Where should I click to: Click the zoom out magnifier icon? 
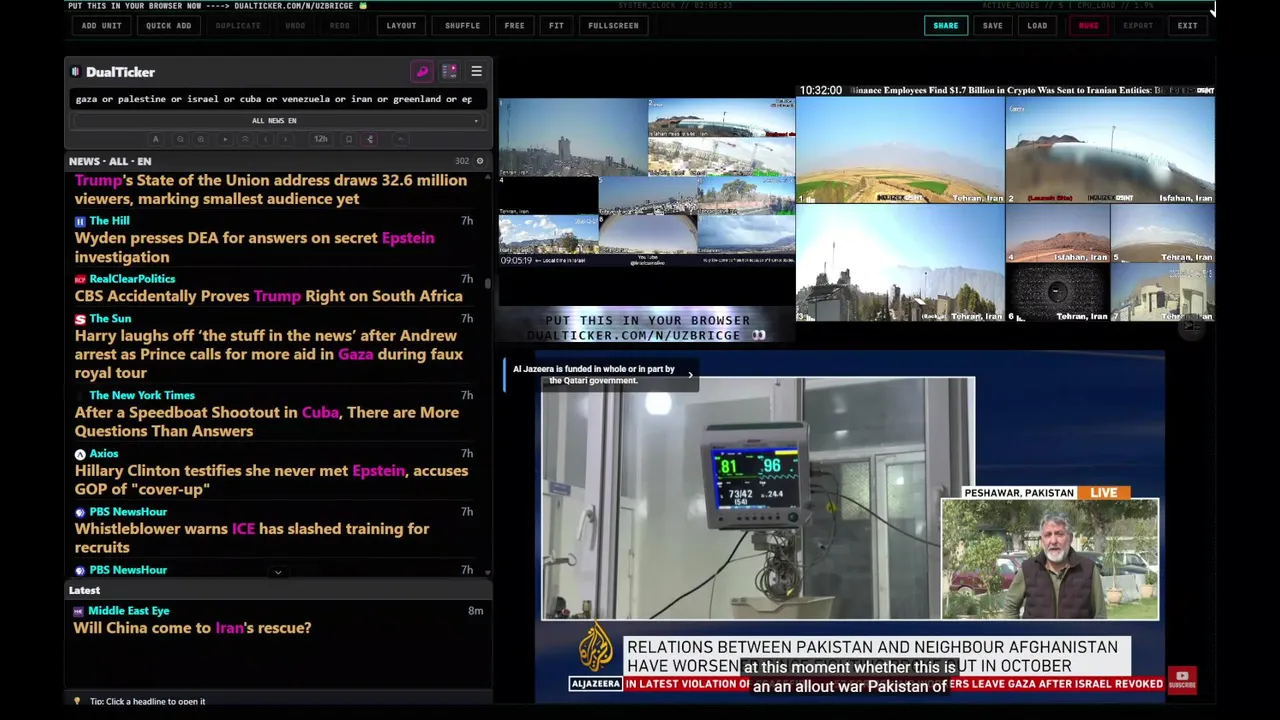click(x=180, y=139)
